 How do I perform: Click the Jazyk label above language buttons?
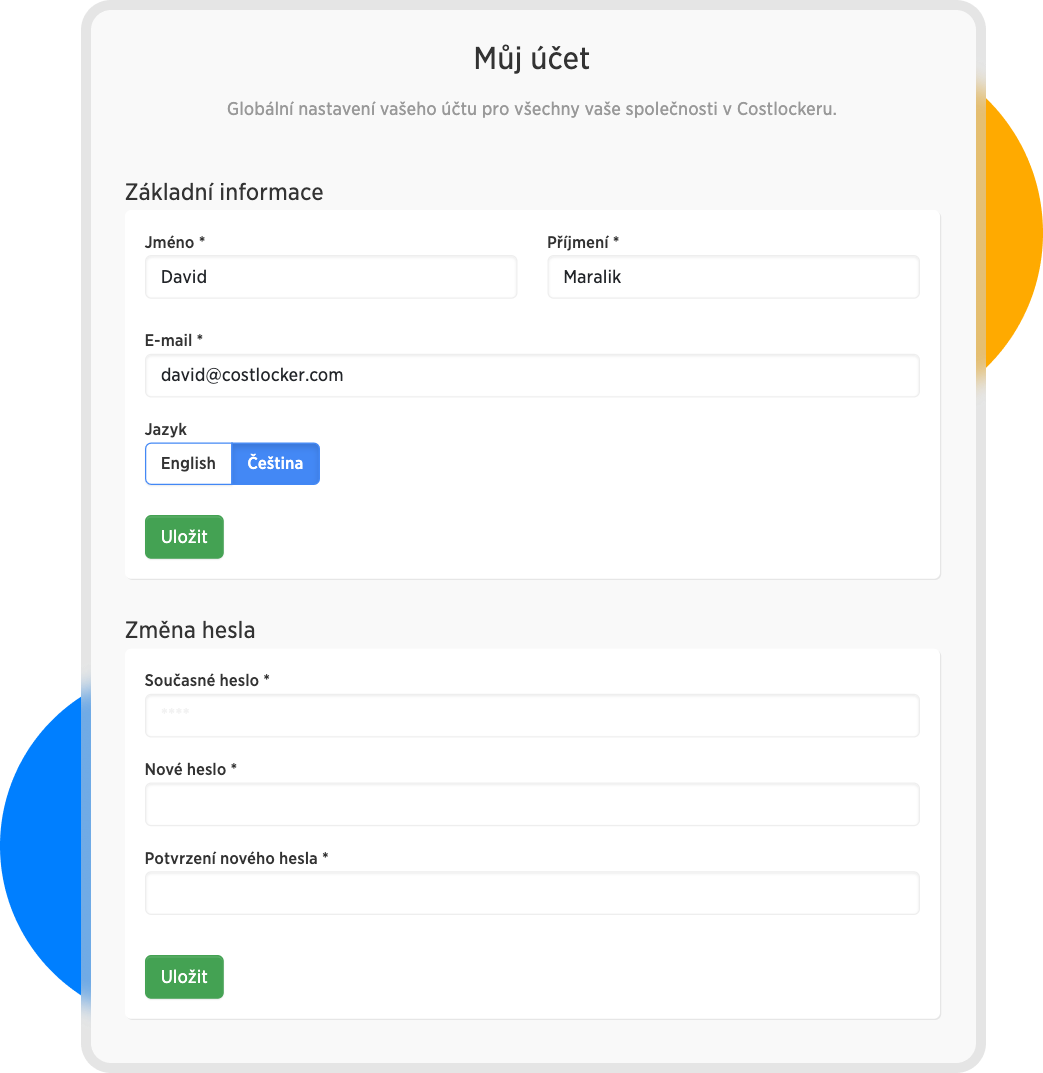166,429
